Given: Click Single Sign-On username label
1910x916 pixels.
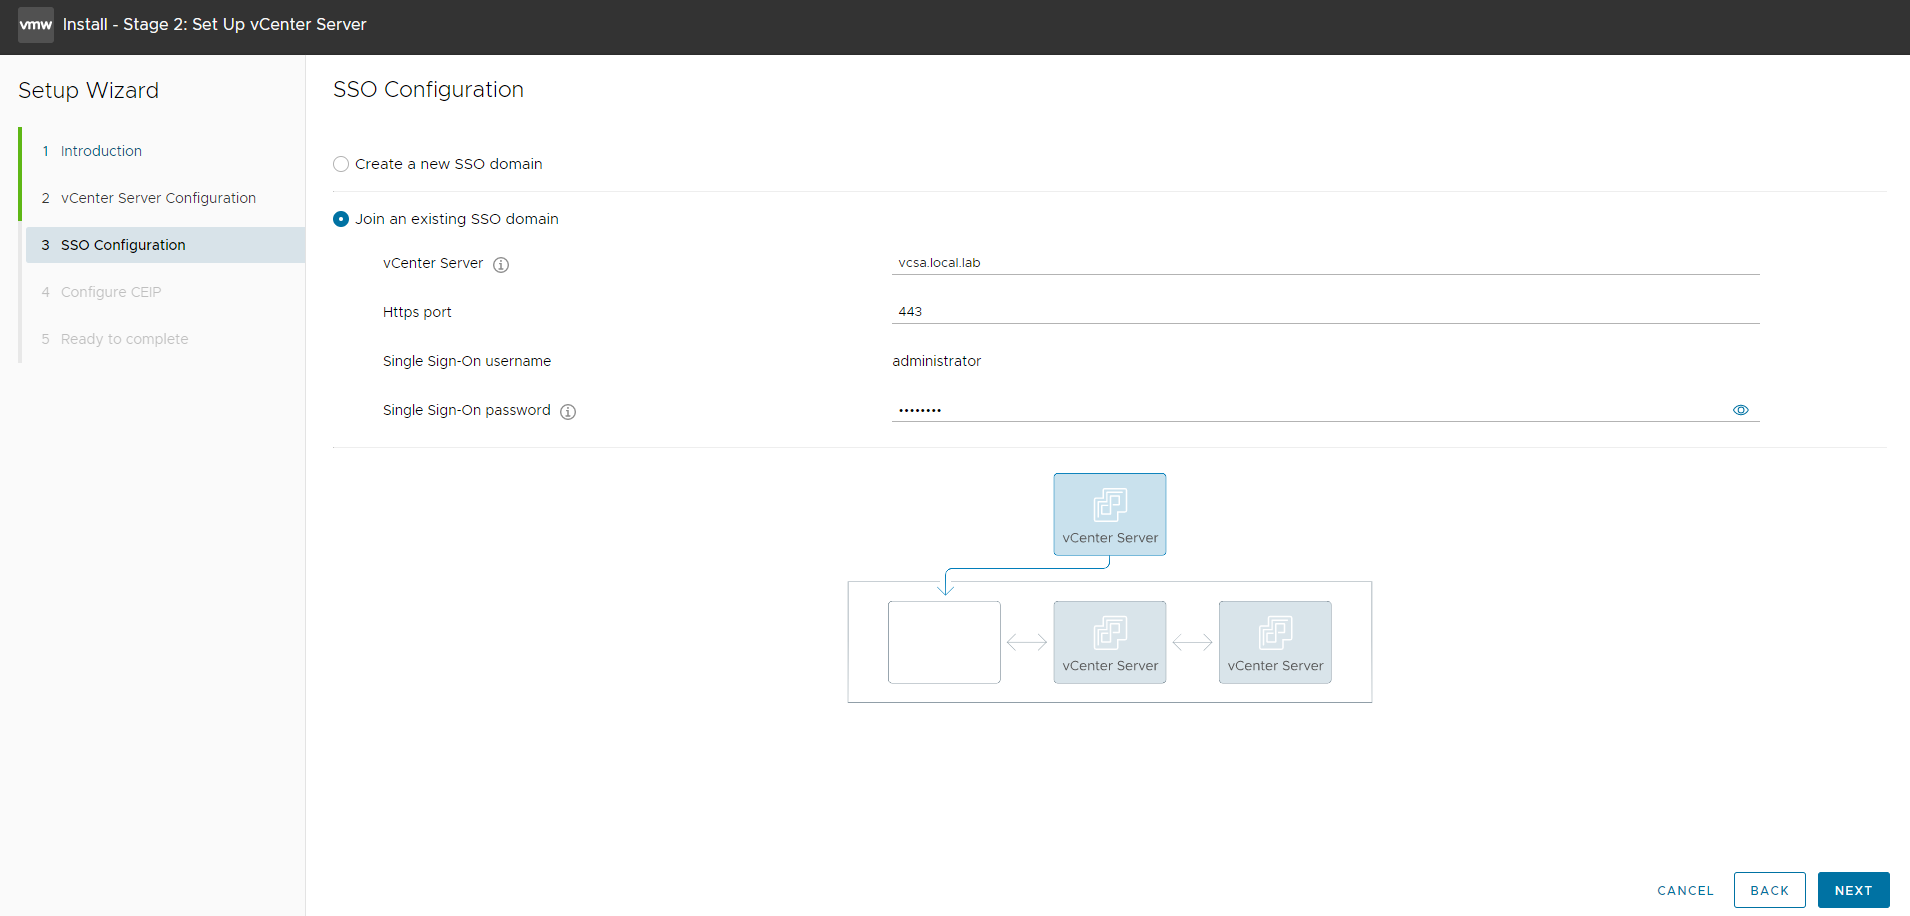Looking at the screenshot, I should click(x=467, y=361).
